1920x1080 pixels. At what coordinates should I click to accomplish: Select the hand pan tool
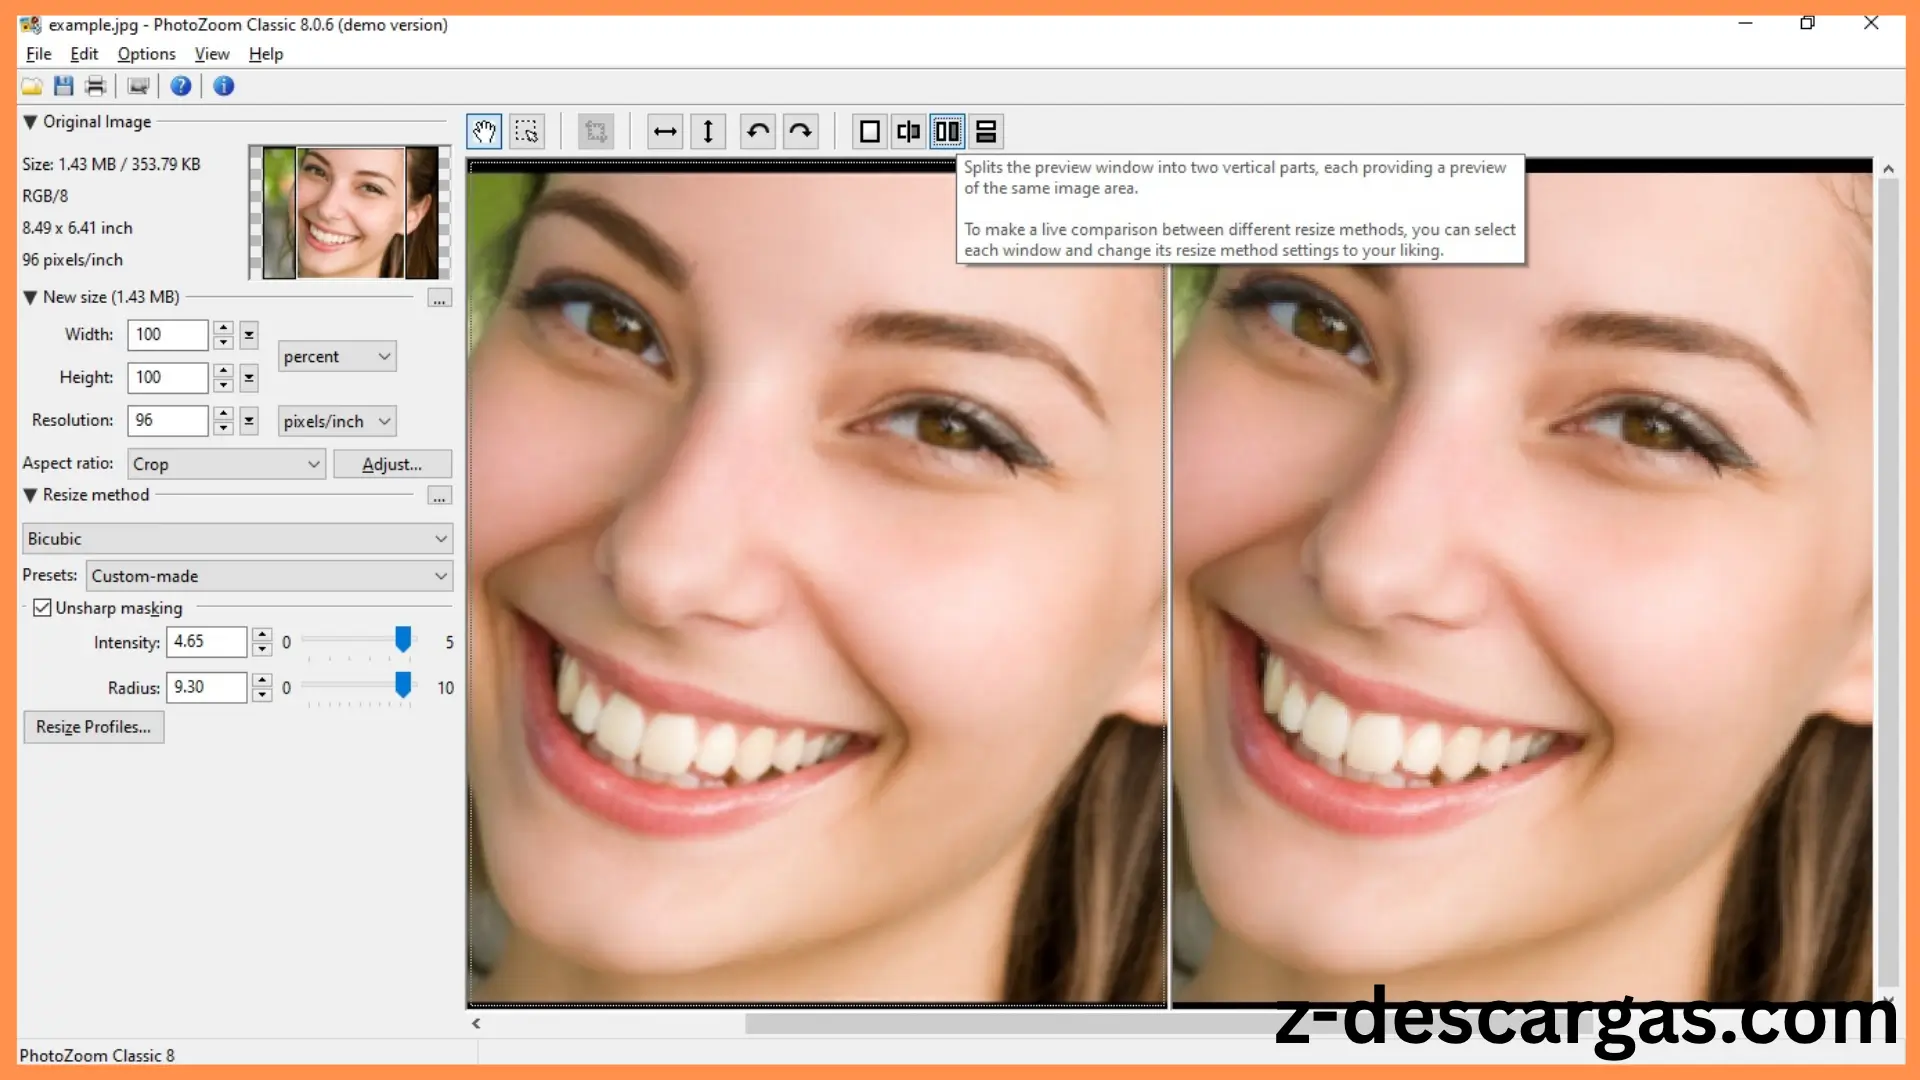pos(485,131)
